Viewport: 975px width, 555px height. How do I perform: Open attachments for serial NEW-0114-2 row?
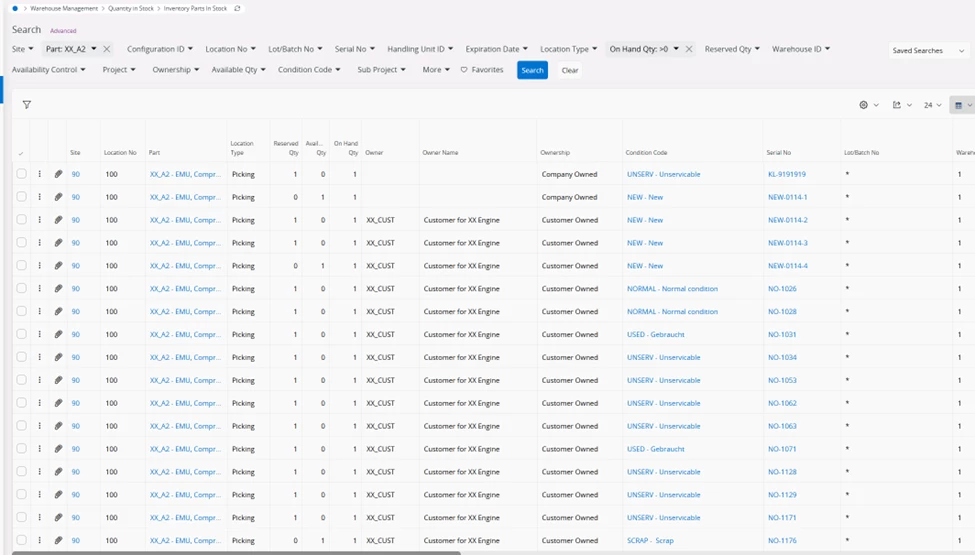click(x=58, y=220)
